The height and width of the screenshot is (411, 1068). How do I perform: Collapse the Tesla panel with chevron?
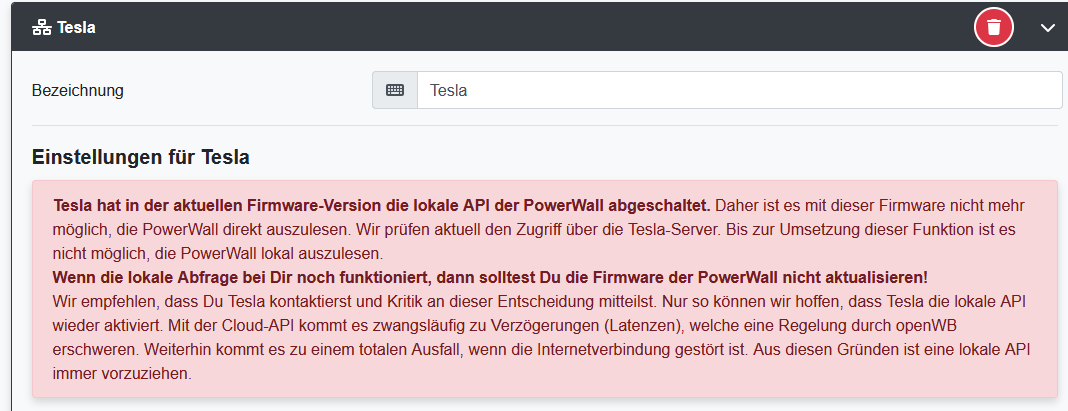1048,27
